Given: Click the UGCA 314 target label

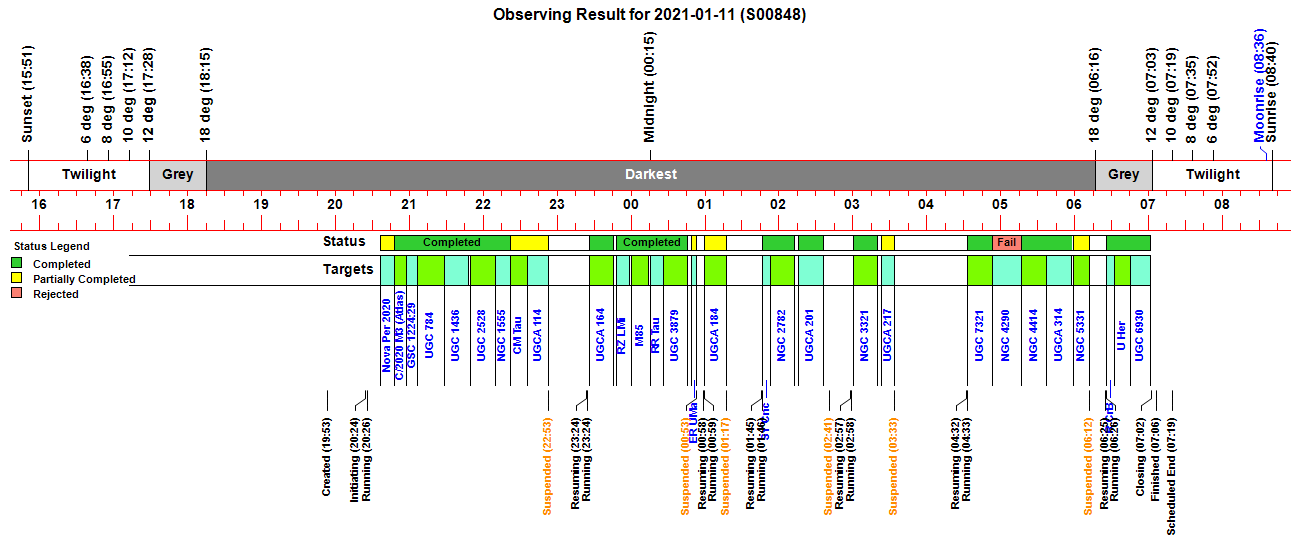Looking at the screenshot, I should pos(1058,334).
